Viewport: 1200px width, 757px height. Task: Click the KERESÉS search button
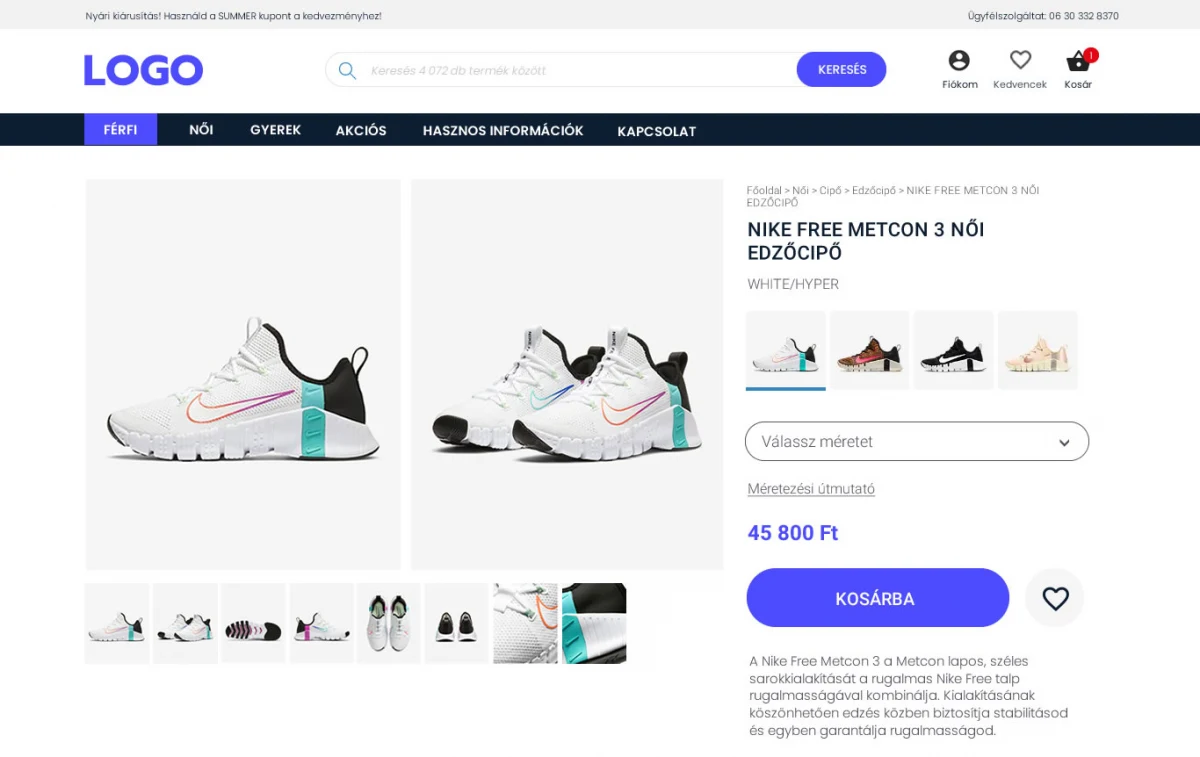click(841, 70)
